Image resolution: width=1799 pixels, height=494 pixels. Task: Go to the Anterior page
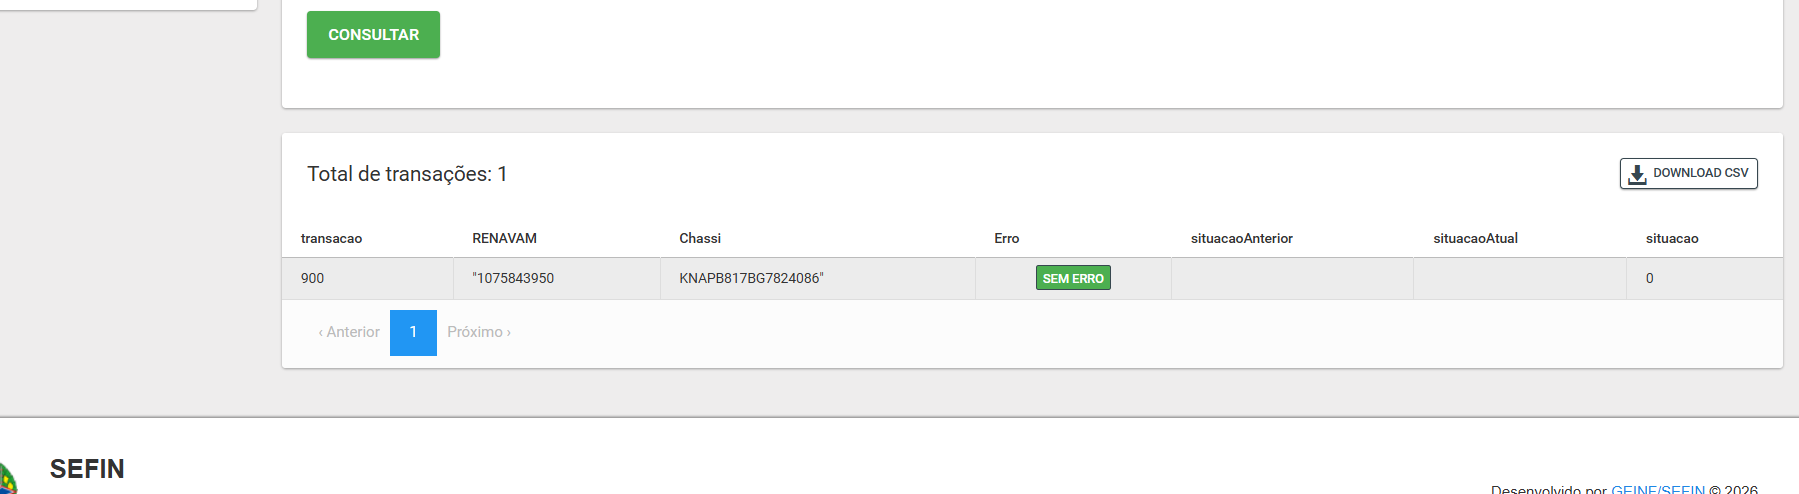pos(349,332)
